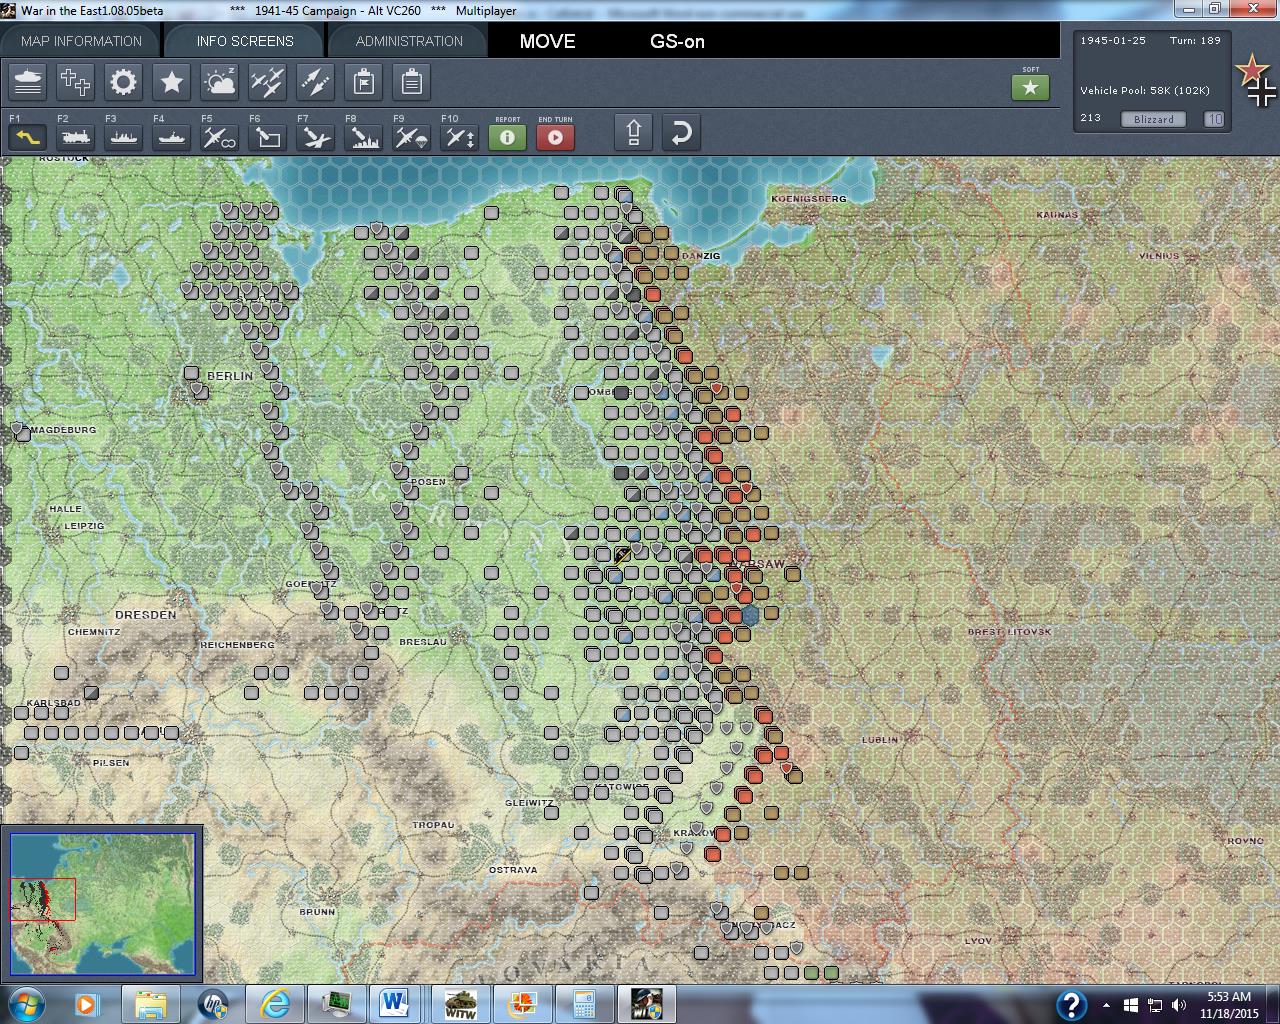Open the green REPORT info button
Screen dimensions: 1280x1024
point(507,136)
